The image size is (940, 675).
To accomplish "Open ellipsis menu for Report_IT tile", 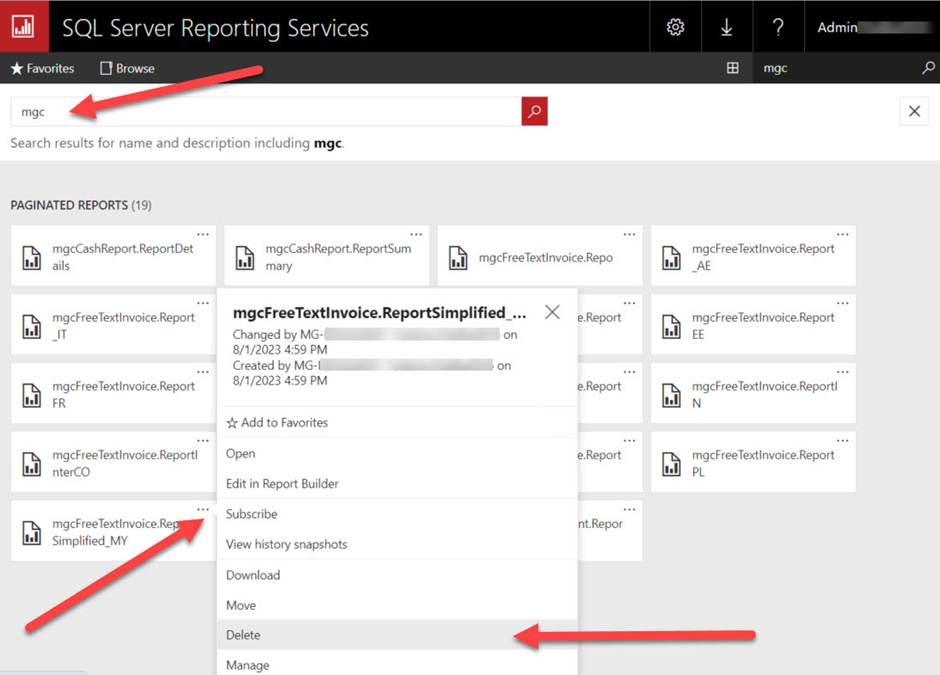I will point(203,303).
